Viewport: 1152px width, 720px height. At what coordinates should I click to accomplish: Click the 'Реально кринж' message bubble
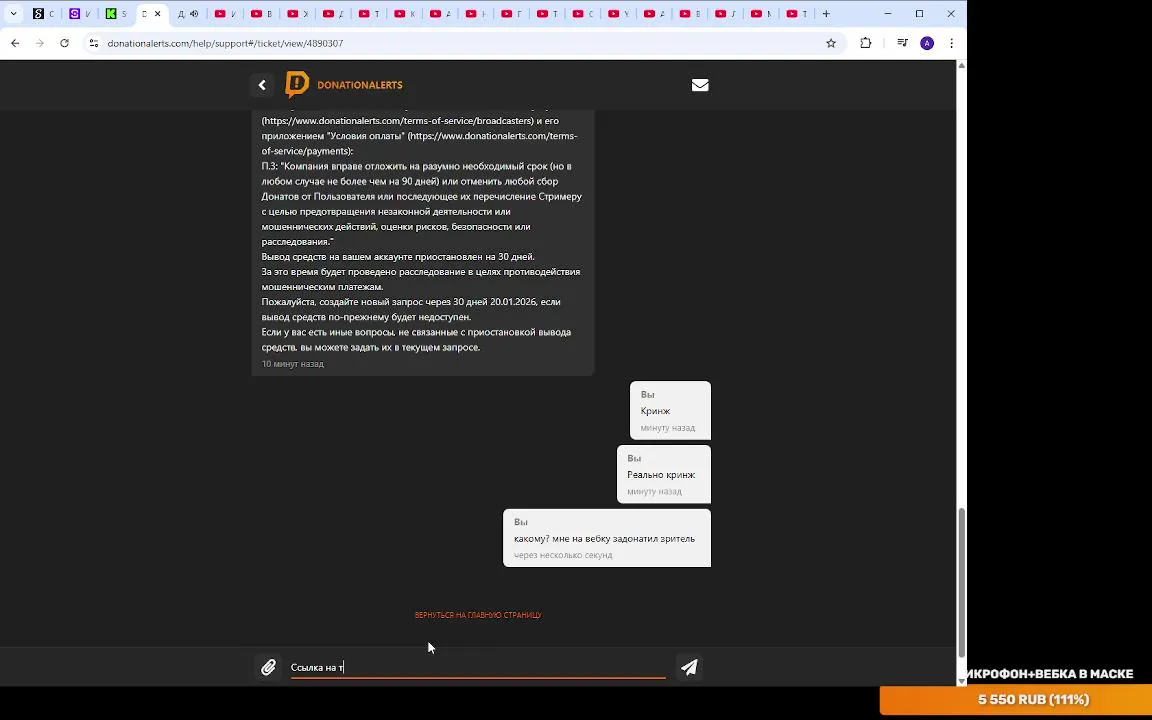click(664, 474)
